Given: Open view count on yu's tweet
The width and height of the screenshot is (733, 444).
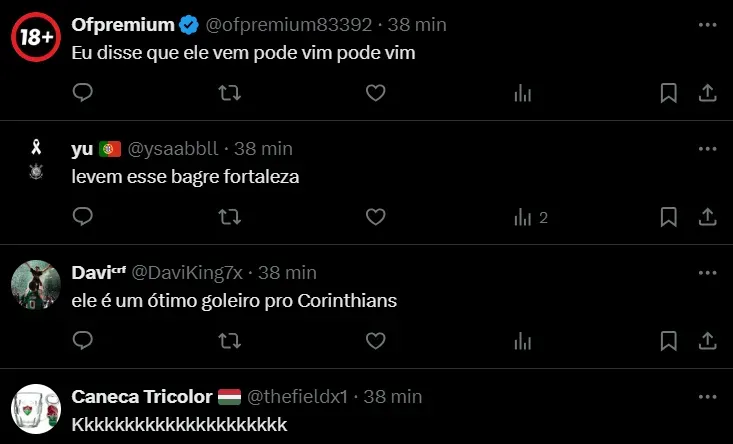Looking at the screenshot, I should pos(529,217).
